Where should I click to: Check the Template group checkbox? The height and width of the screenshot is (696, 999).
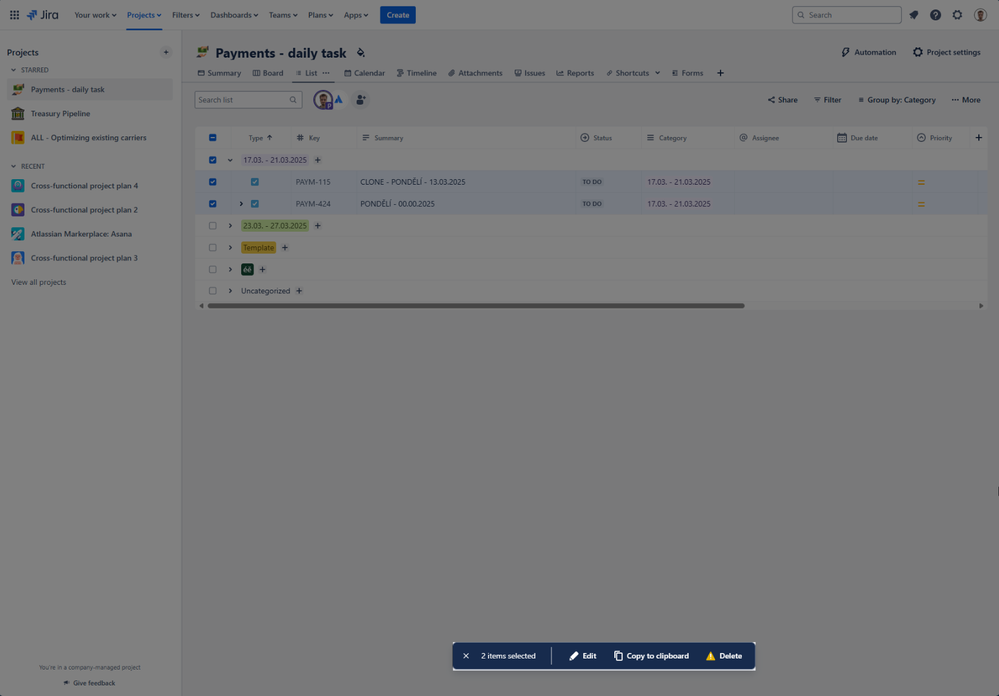pos(213,247)
